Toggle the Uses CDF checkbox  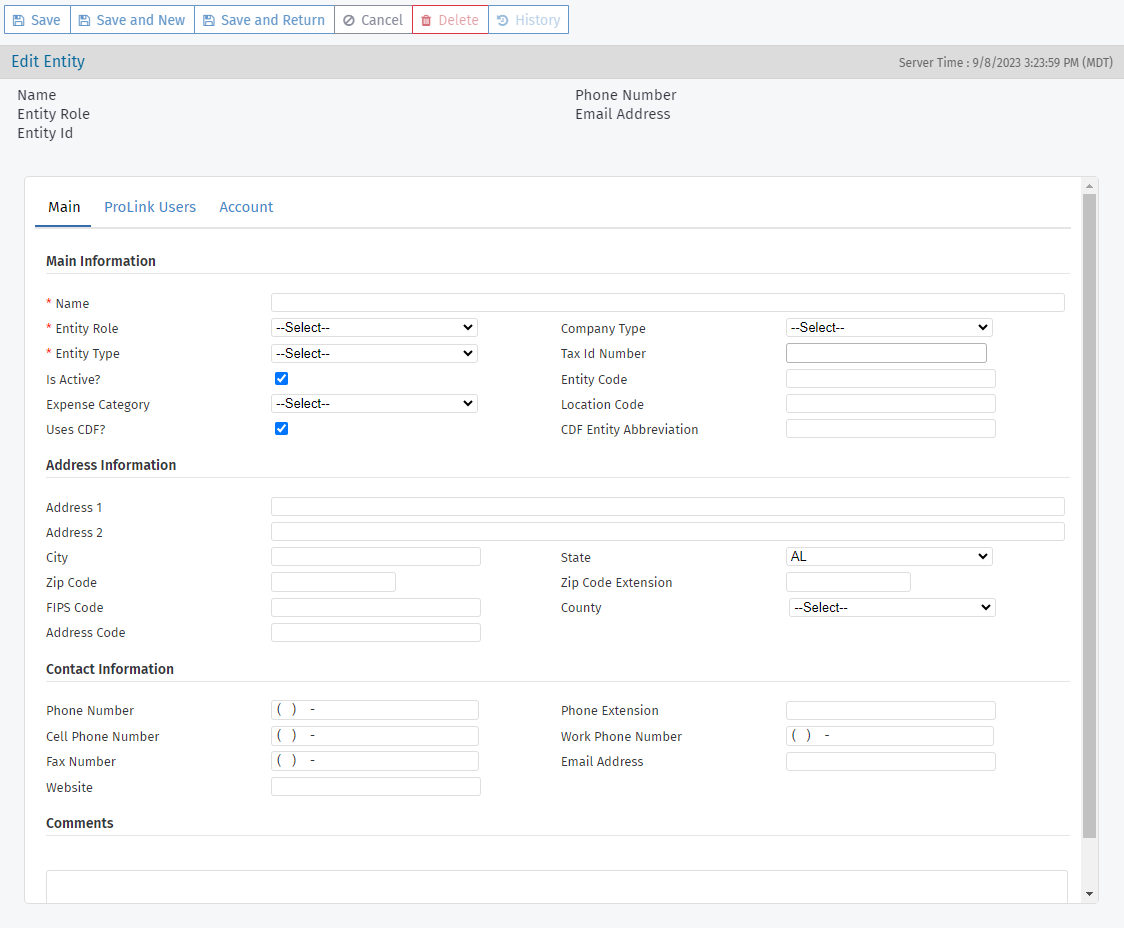pyautogui.click(x=281, y=429)
